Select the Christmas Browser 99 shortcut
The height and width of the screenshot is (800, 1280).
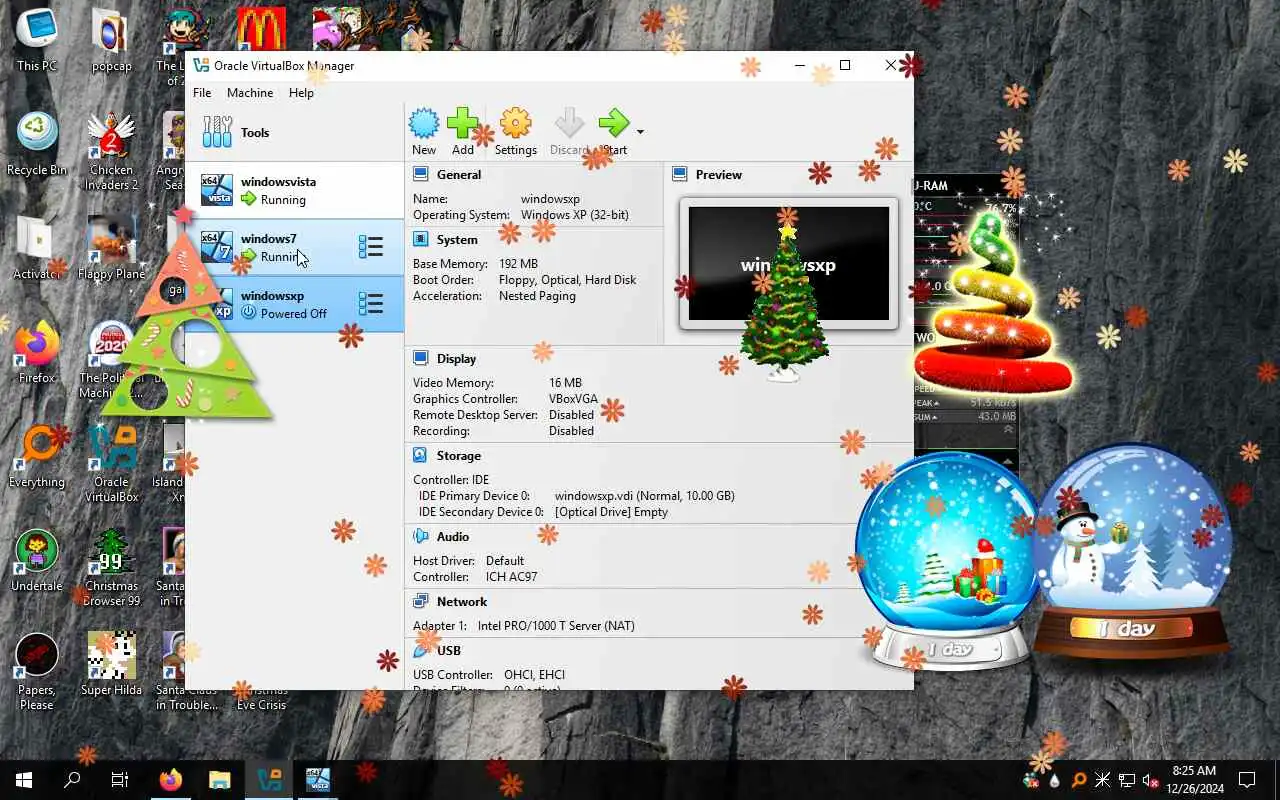(x=111, y=568)
